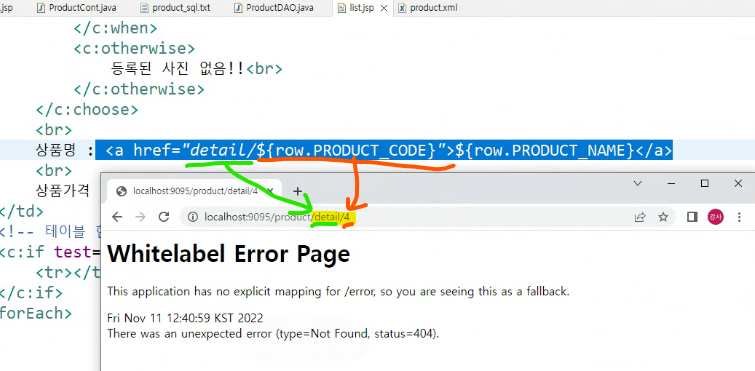The height and width of the screenshot is (371, 755).
Task: Maximize the Chrome window
Action: pos(704,183)
